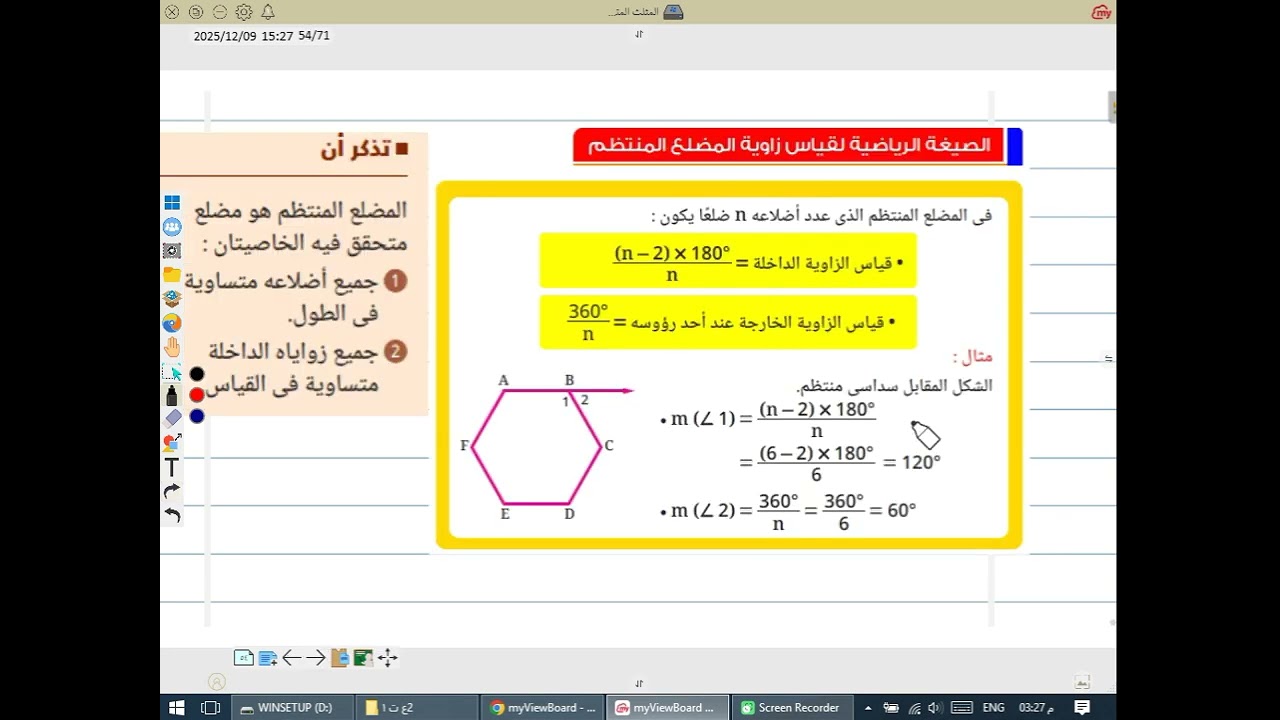Viewport: 1280px width, 720px height.
Task: Click the collapse arrows at top center
Action: [639, 34]
